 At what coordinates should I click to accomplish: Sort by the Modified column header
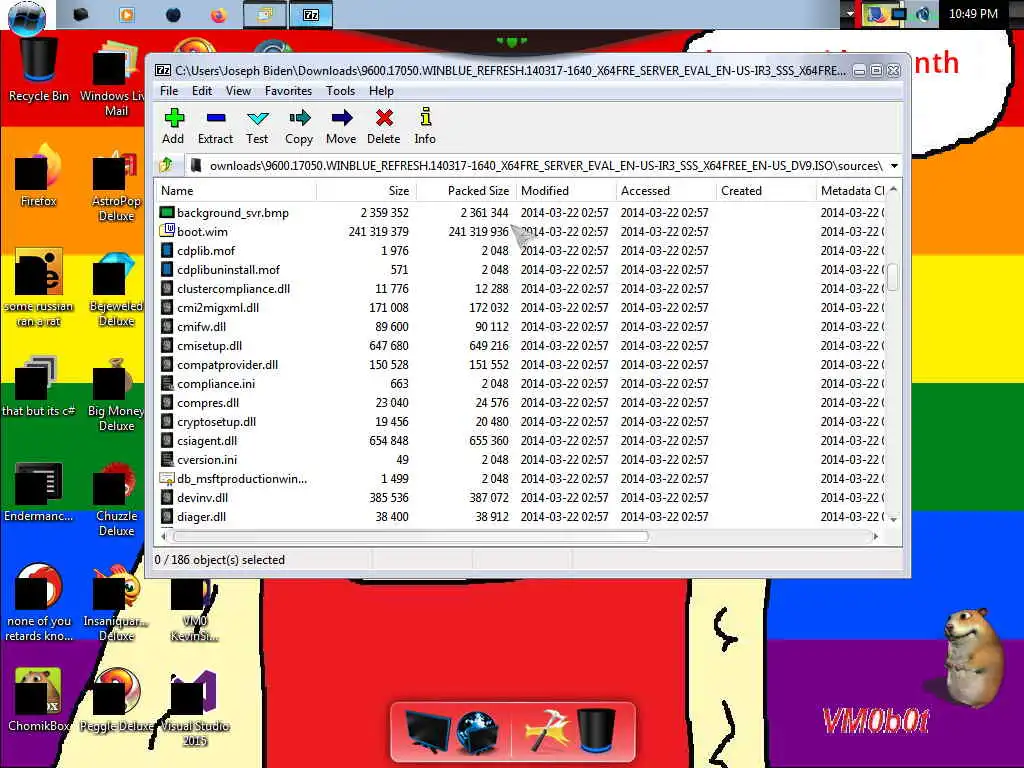tap(566, 191)
